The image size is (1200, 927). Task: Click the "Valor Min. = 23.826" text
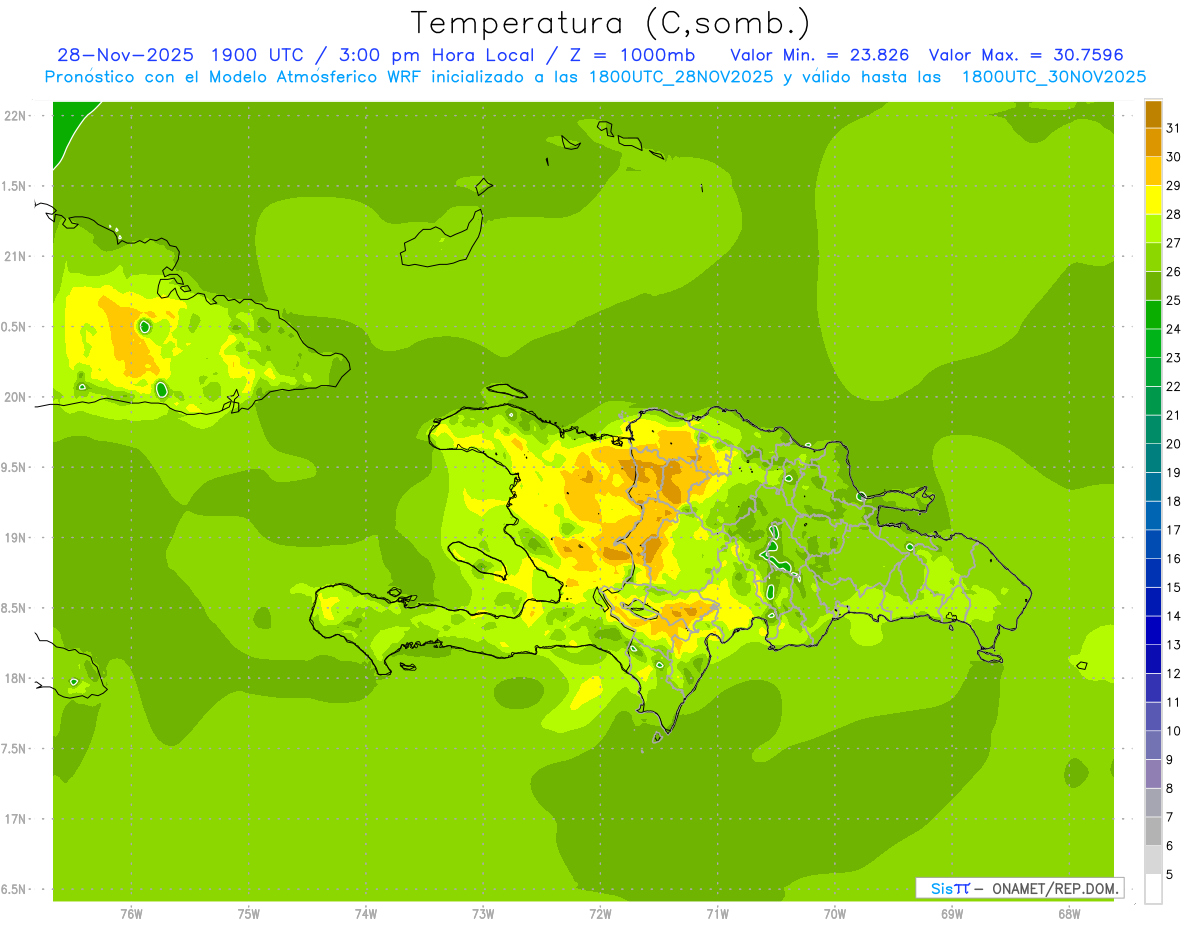(820, 54)
